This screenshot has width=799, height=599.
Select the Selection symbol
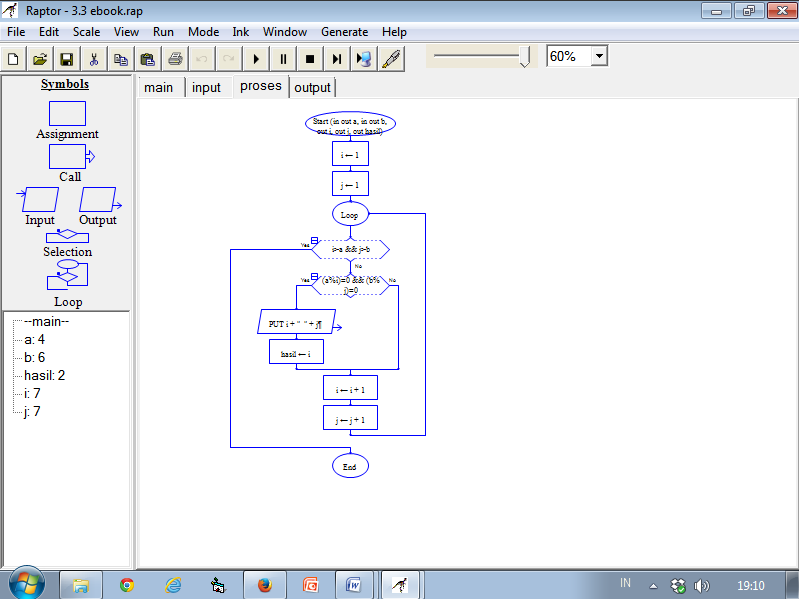[x=67, y=236]
